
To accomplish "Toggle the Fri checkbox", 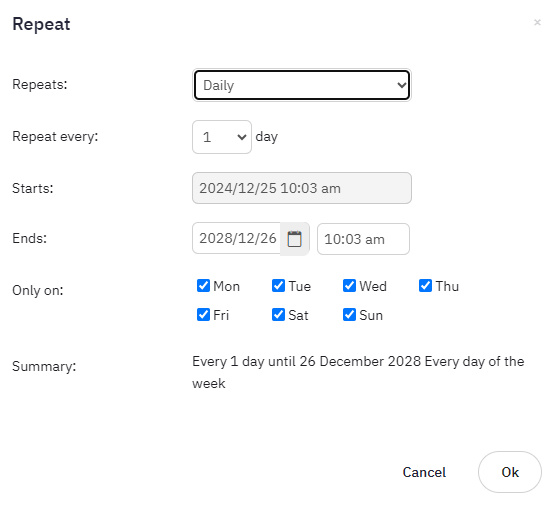I will point(203,314).
